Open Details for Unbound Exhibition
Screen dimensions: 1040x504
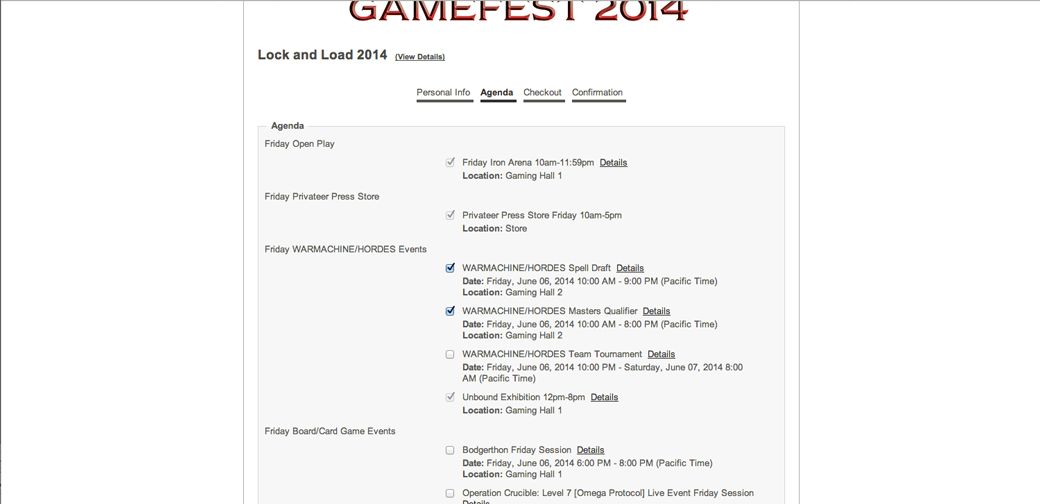pos(604,398)
